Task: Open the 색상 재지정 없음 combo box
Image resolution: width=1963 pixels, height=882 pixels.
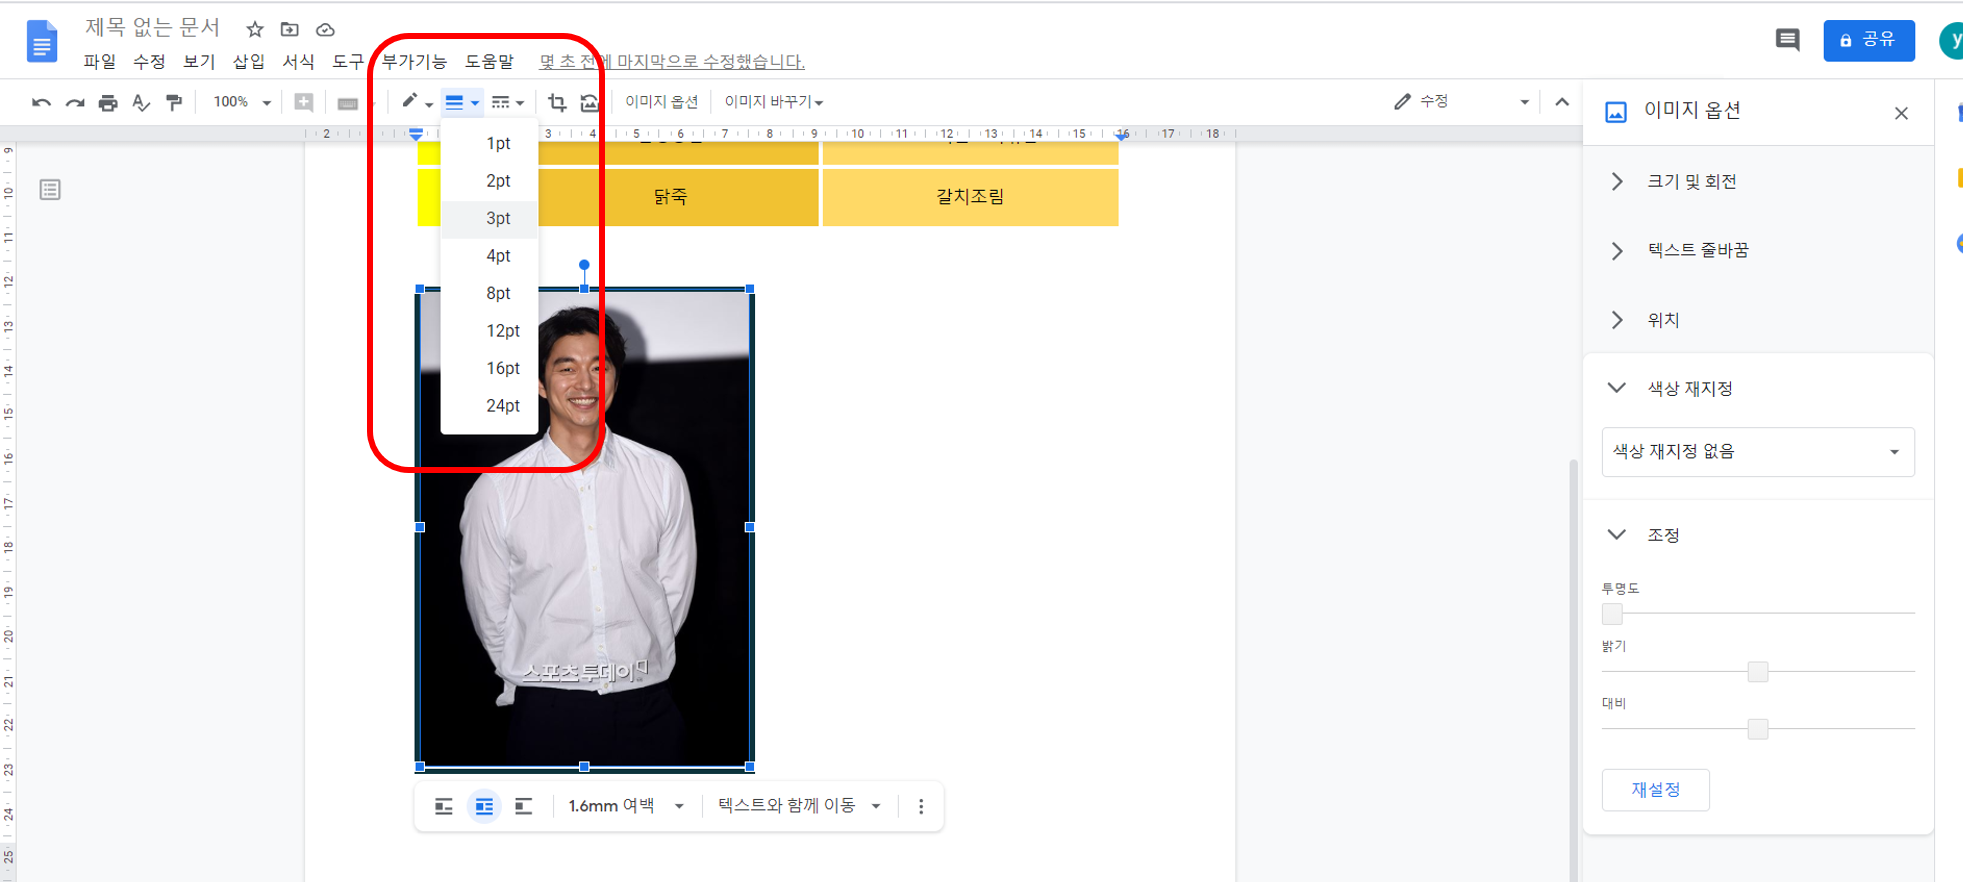Action: pyautogui.click(x=1758, y=451)
